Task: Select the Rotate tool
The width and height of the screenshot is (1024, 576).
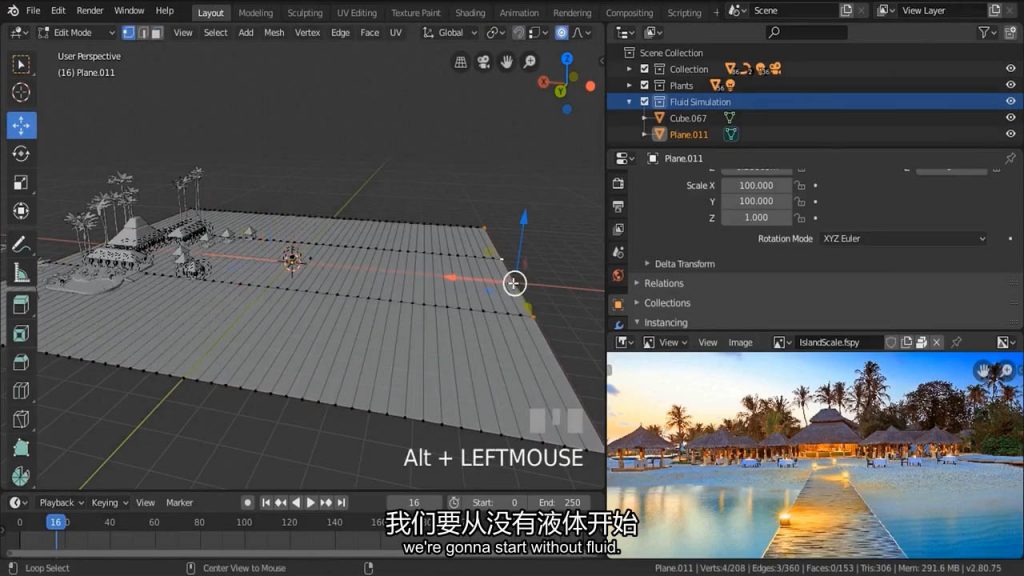Action: click(x=21, y=153)
